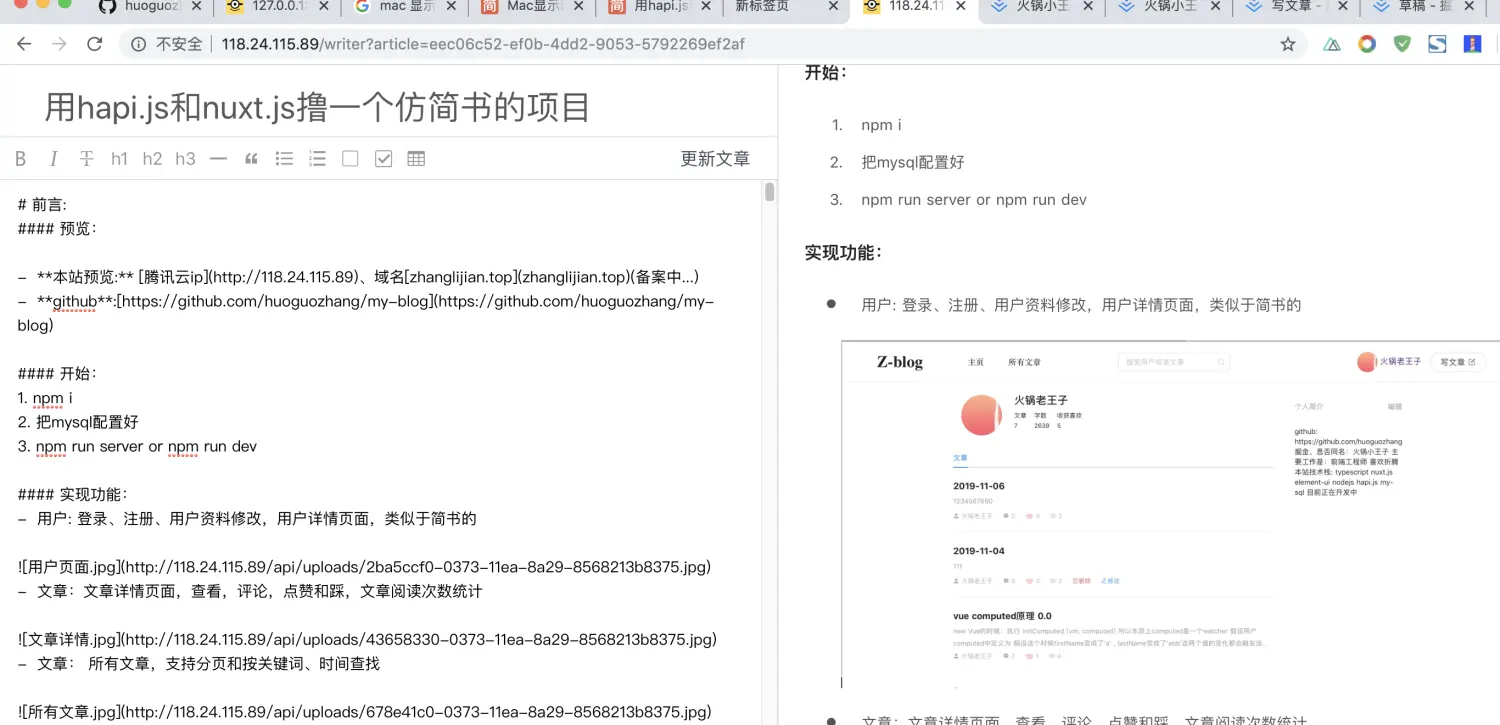Switch to 用hapi.js Jianshu tab
Image resolution: width=1500 pixels, height=725 pixels.
(658, 7)
